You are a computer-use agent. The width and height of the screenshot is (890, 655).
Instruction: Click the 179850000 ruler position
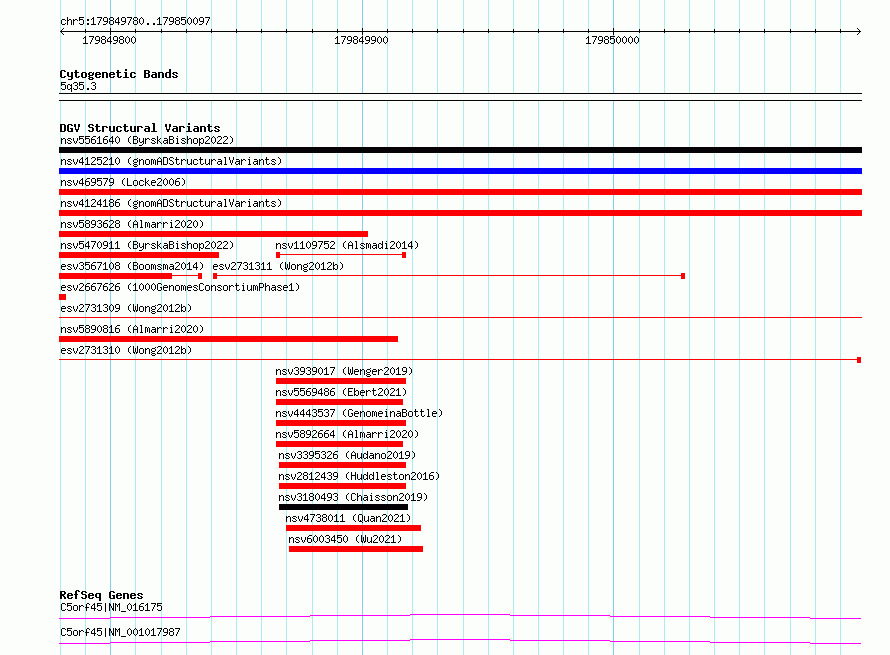click(x=612, y=40)
